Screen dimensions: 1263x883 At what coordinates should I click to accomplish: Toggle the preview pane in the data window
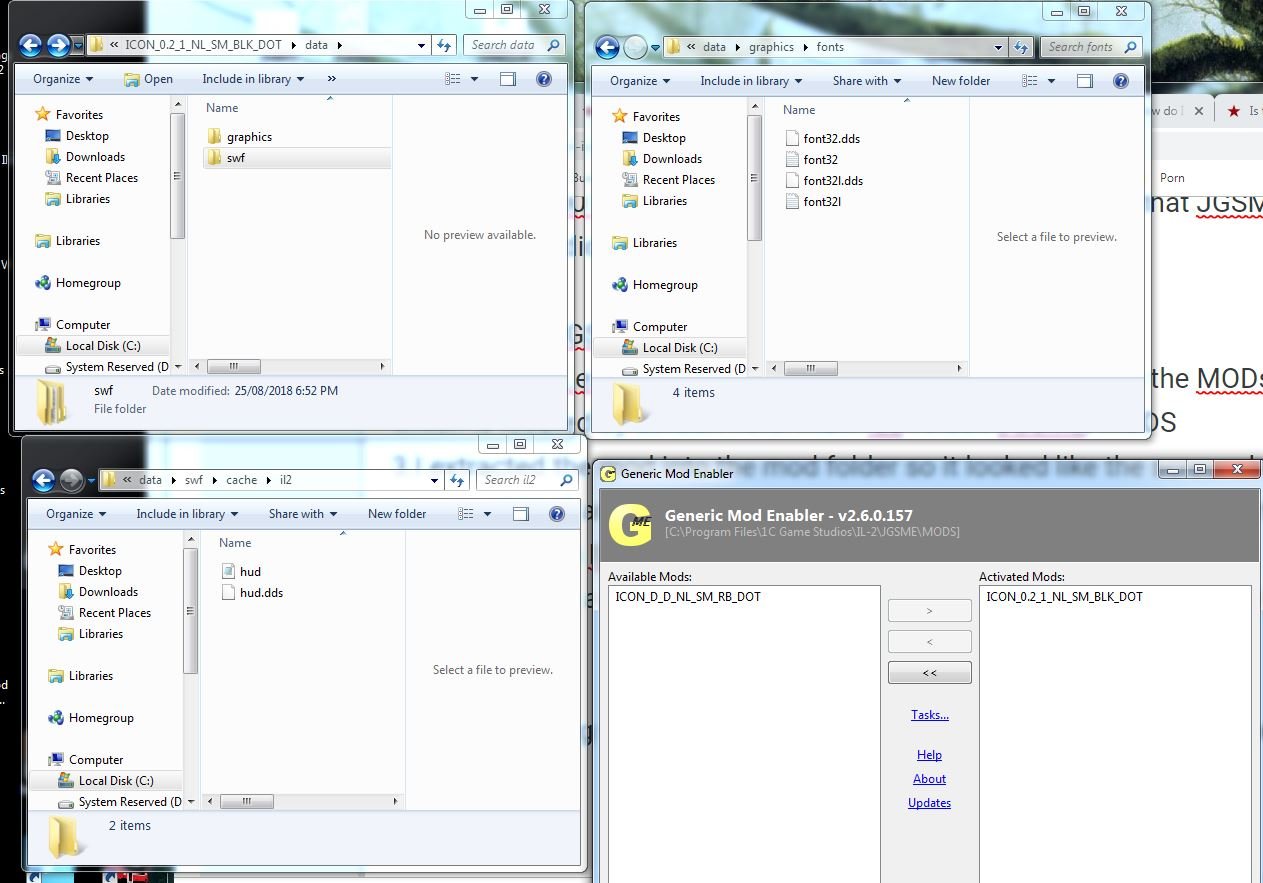(x=508, y=79)
